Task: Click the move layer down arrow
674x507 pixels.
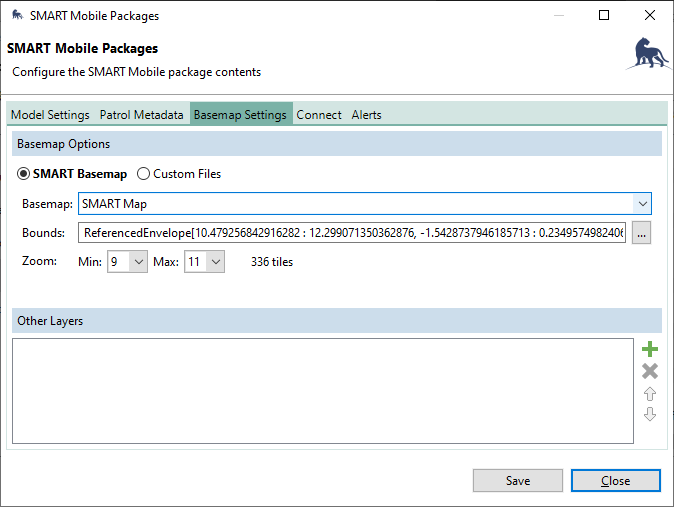Action: click(x=650, y=414)
